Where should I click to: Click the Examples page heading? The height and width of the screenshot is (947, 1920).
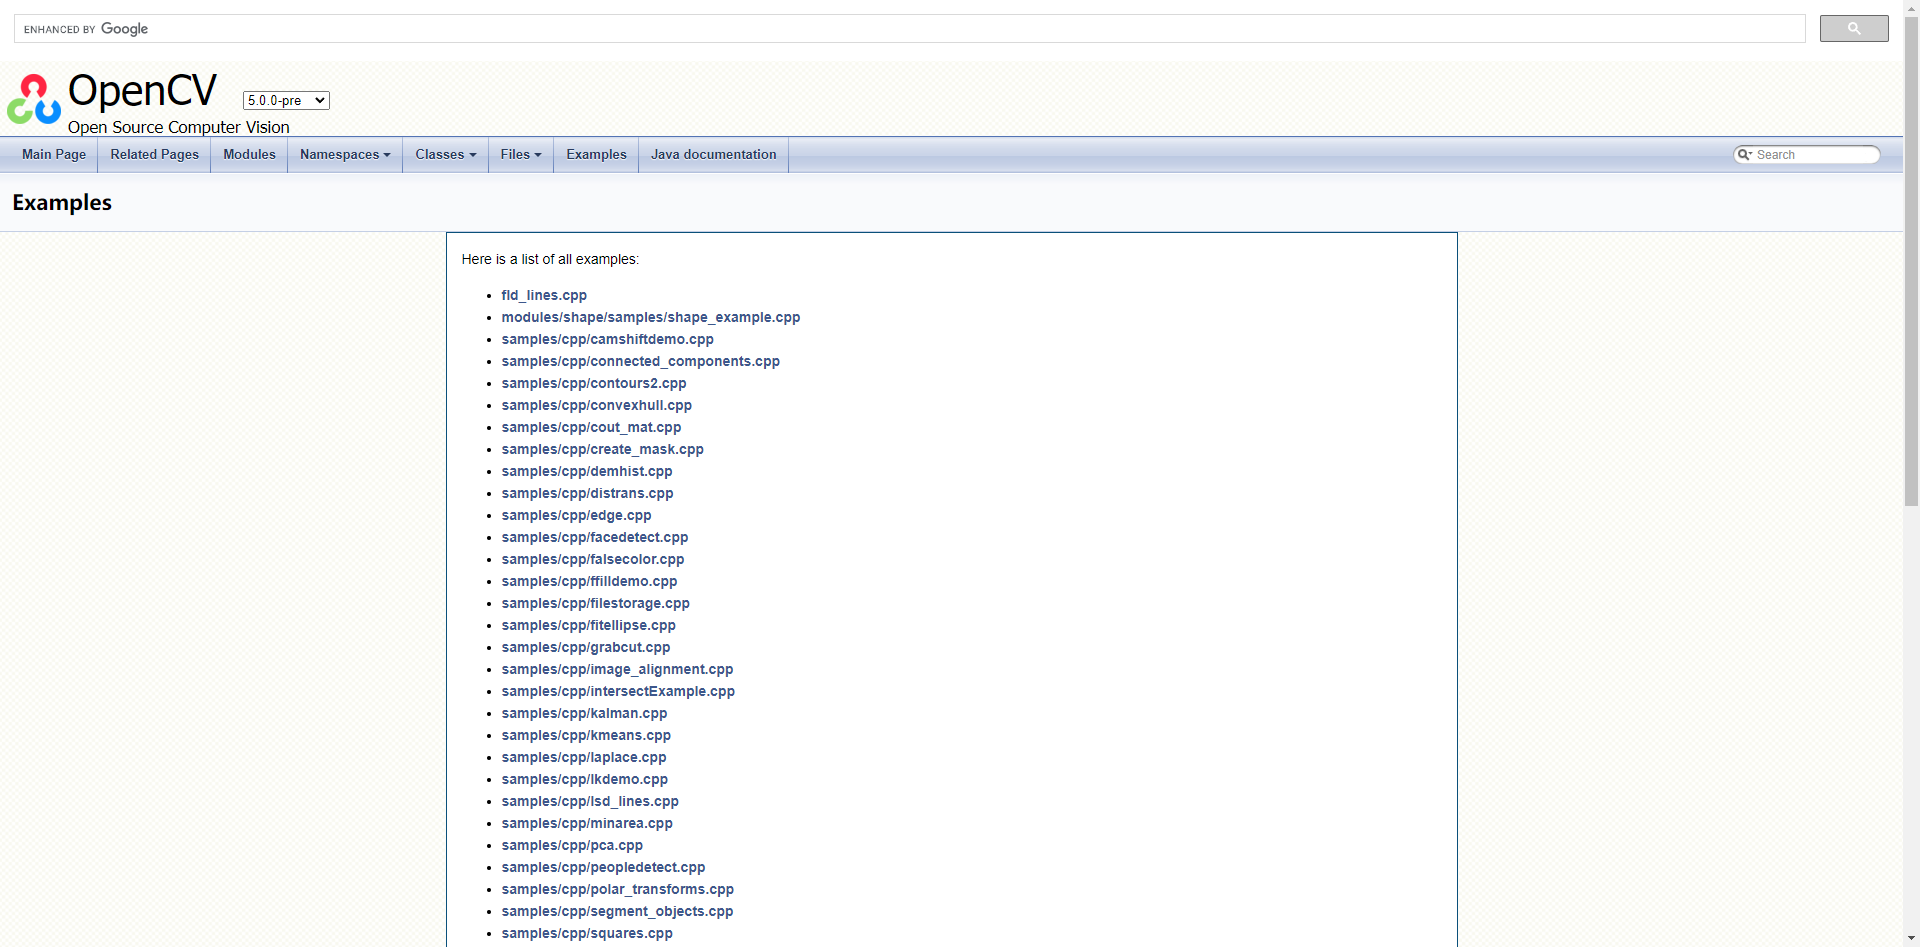[x=62, y=203]
